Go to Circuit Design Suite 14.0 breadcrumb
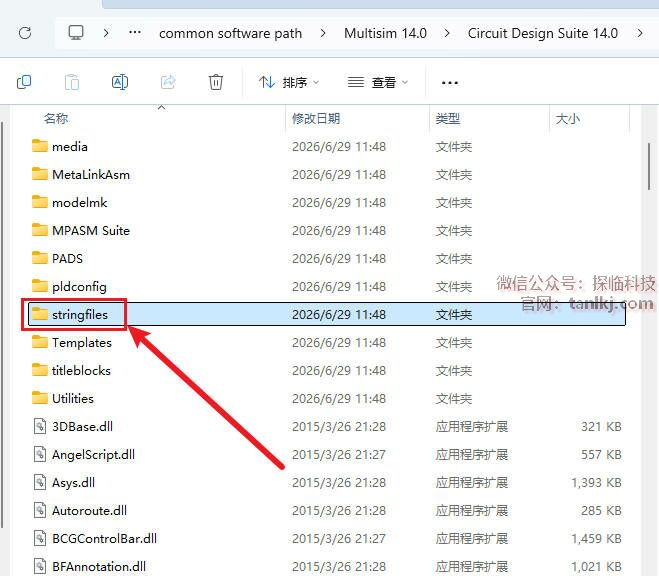Viewport: 659px width, 579px height. tap(543, 33)
